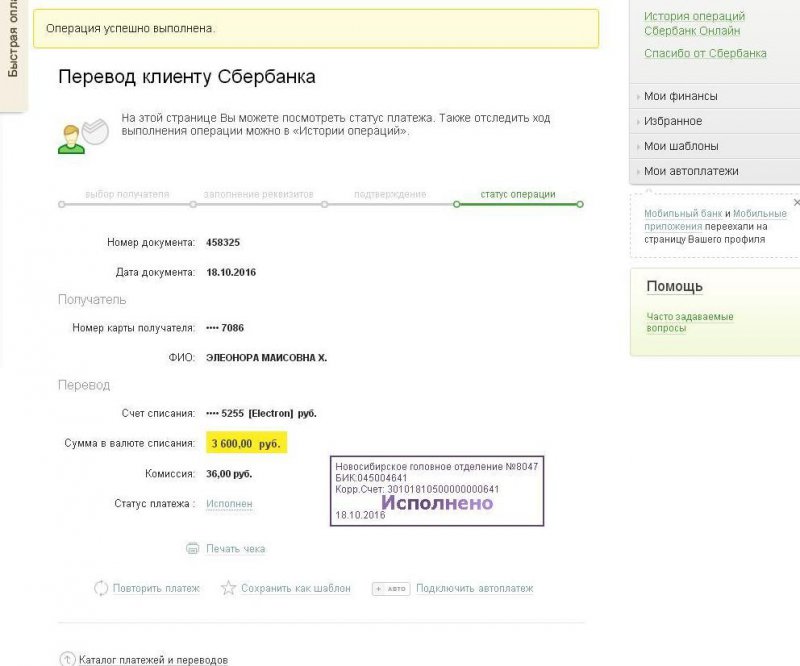This screenshot has height=666, width=800.
Task: Click the up-arrow icon beside Каталог платежей
Action: 67,659
